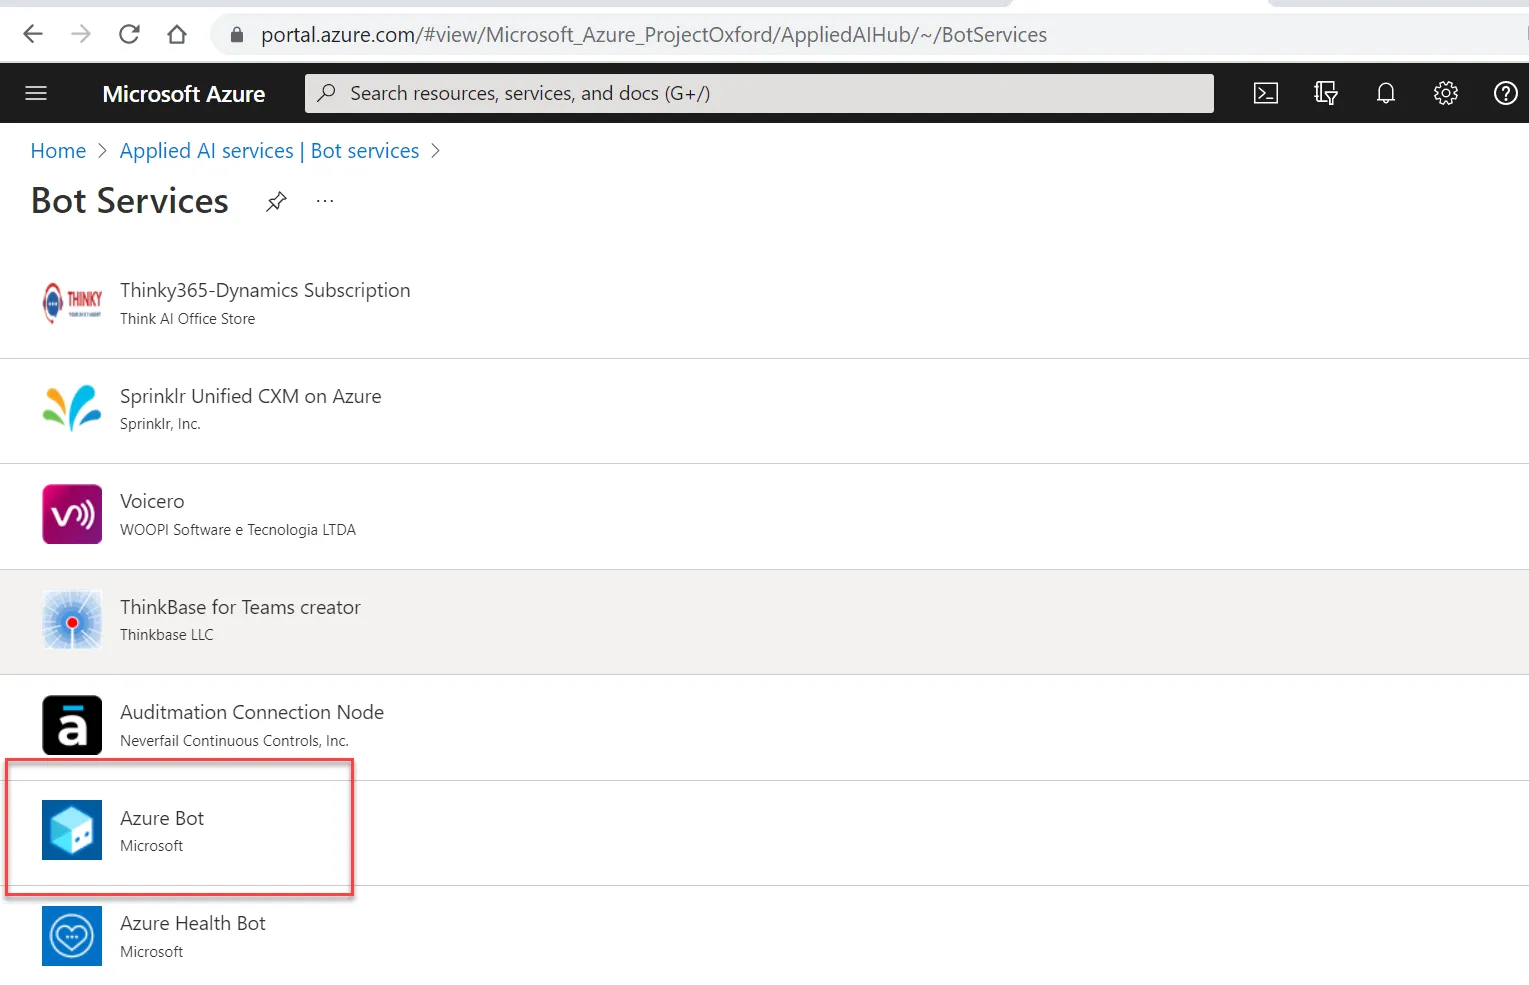Click the Voicero logo icon
Image resolution: width=1529 pixels, height=985 pixels.
pyautogui.click(x=72, y=514)
